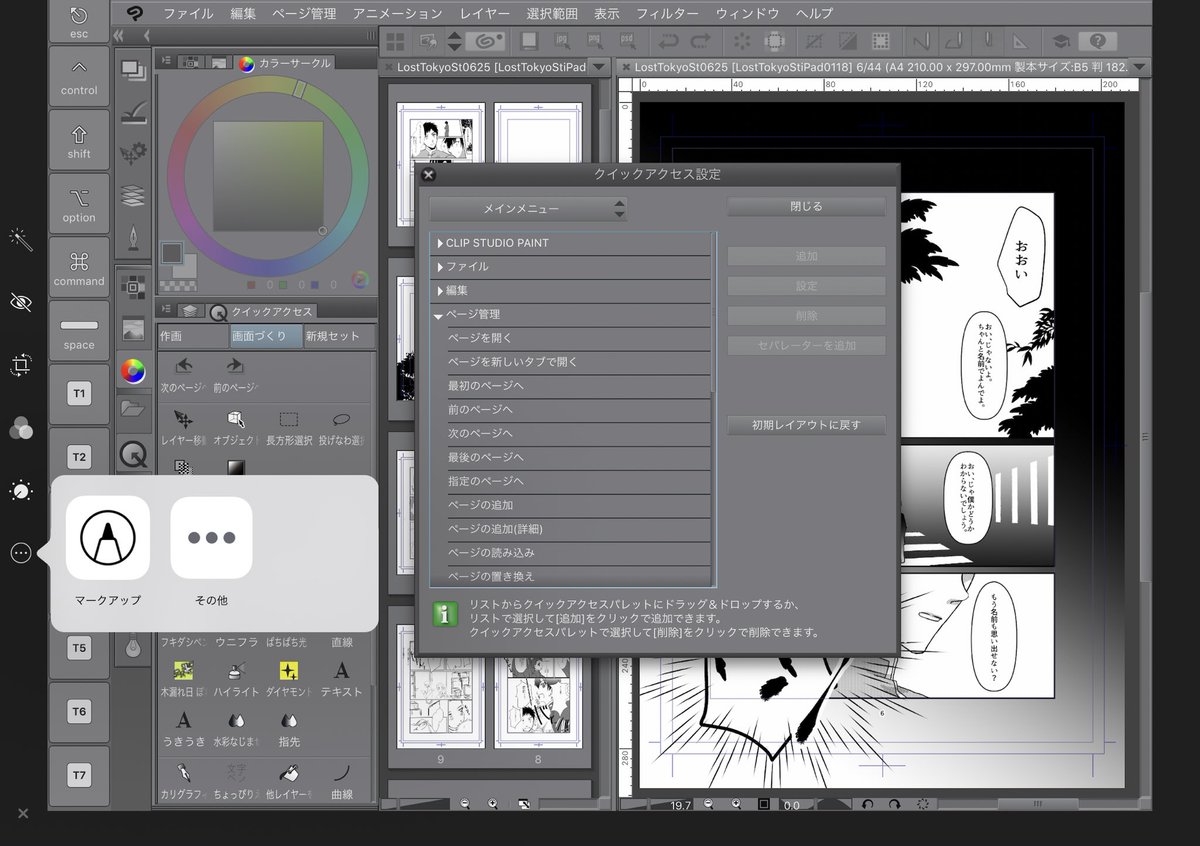Toggle the option modifier key
This screenshot has height=846, width=1200.
79,205
